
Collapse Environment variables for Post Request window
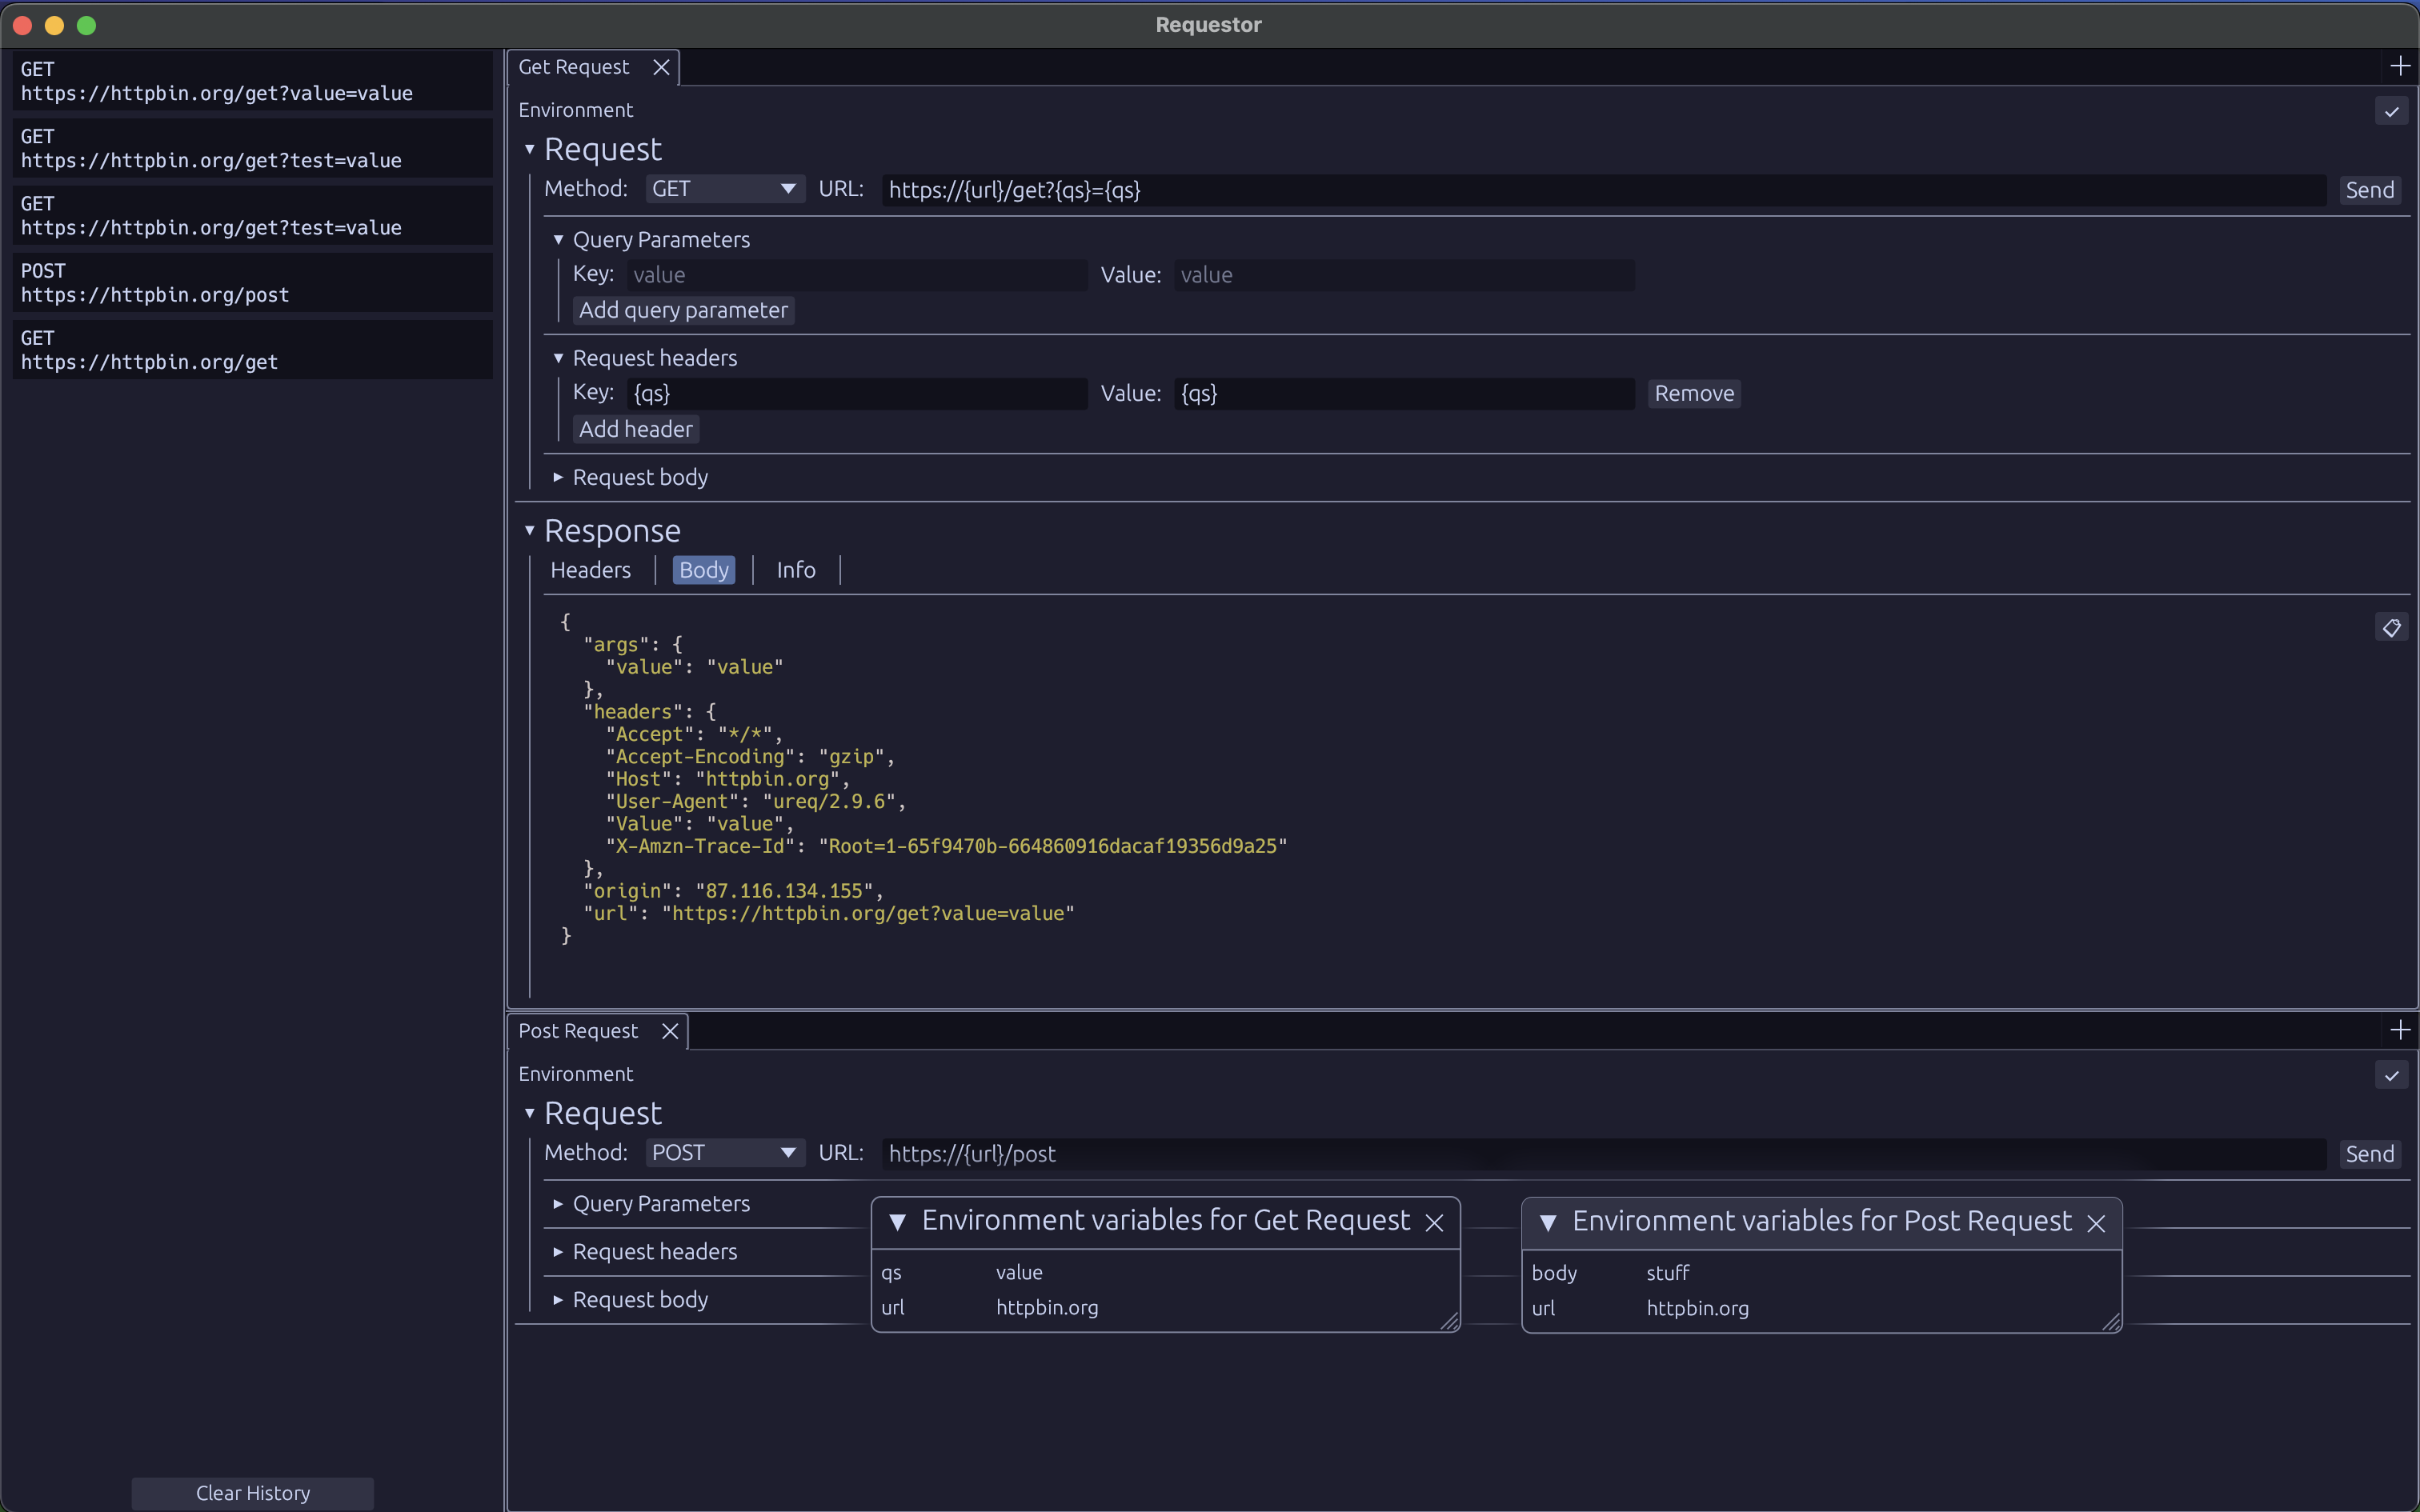pyautogui.click(x=1548, y=1223)
